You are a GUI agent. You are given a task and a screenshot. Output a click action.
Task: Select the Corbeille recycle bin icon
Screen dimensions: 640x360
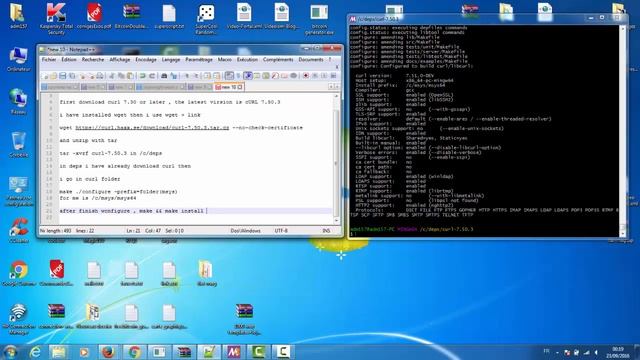(x=18, y=144)
